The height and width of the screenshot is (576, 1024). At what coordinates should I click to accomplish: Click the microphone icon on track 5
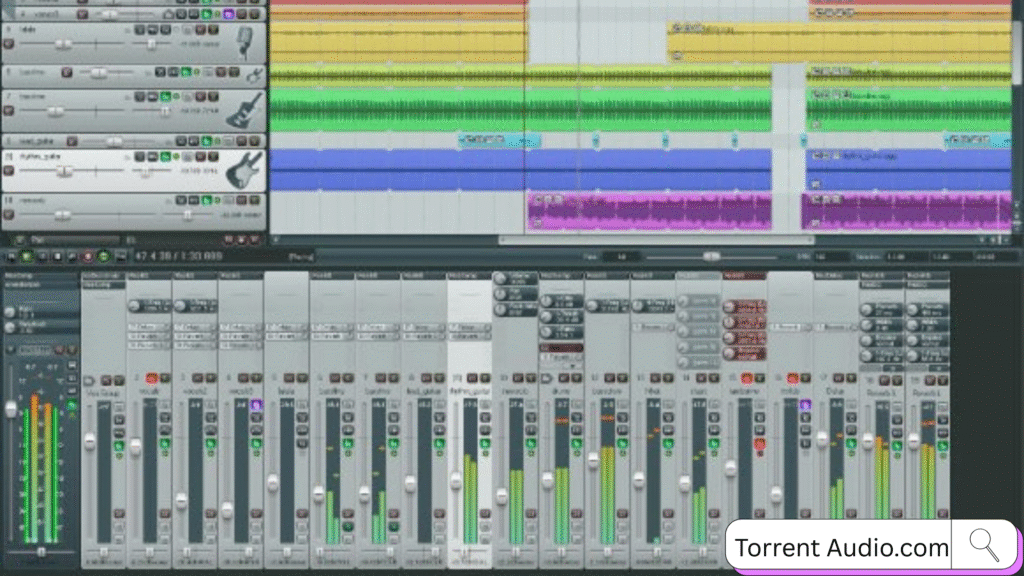click(x=244, y=42)
